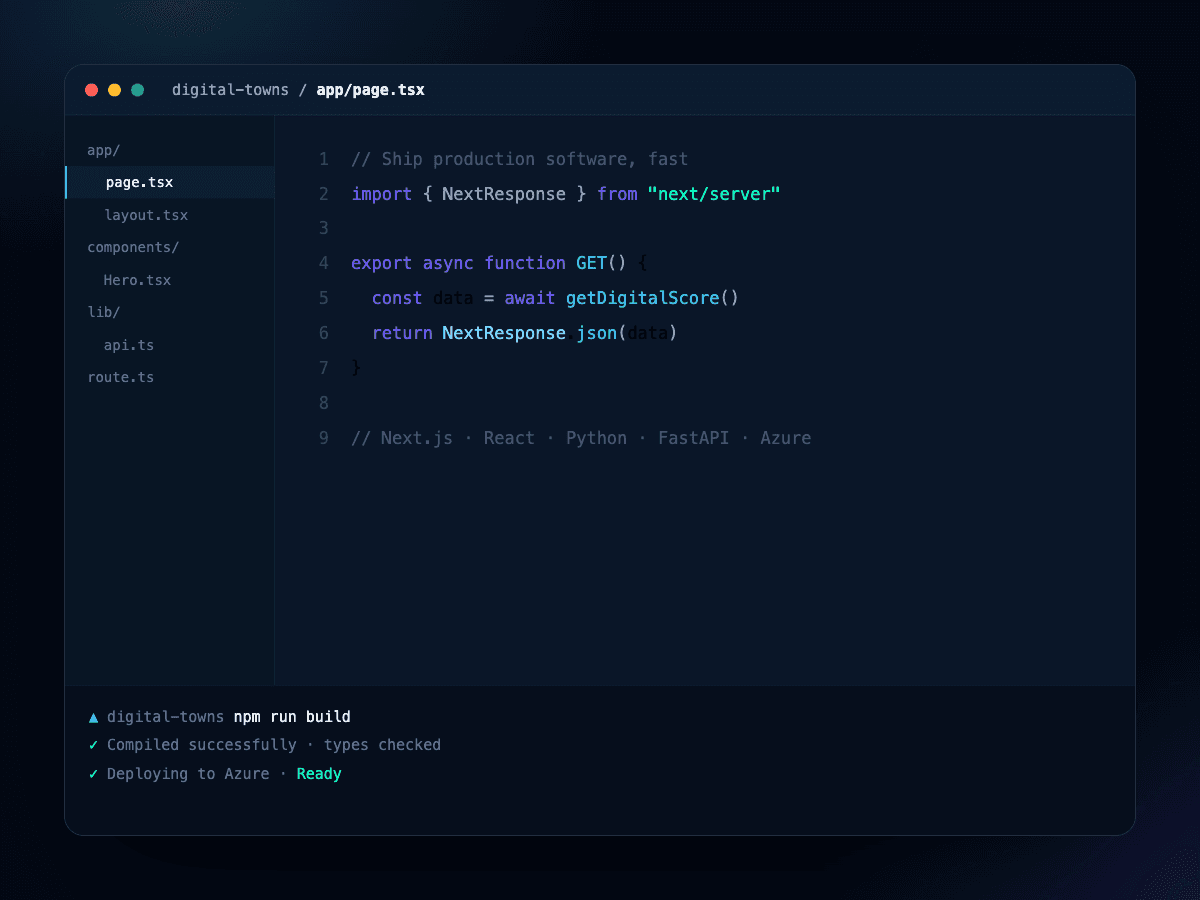Screen dimensions: 1200x900
Task: Click the function keyword on line 4
Action: tap(525, 263)
